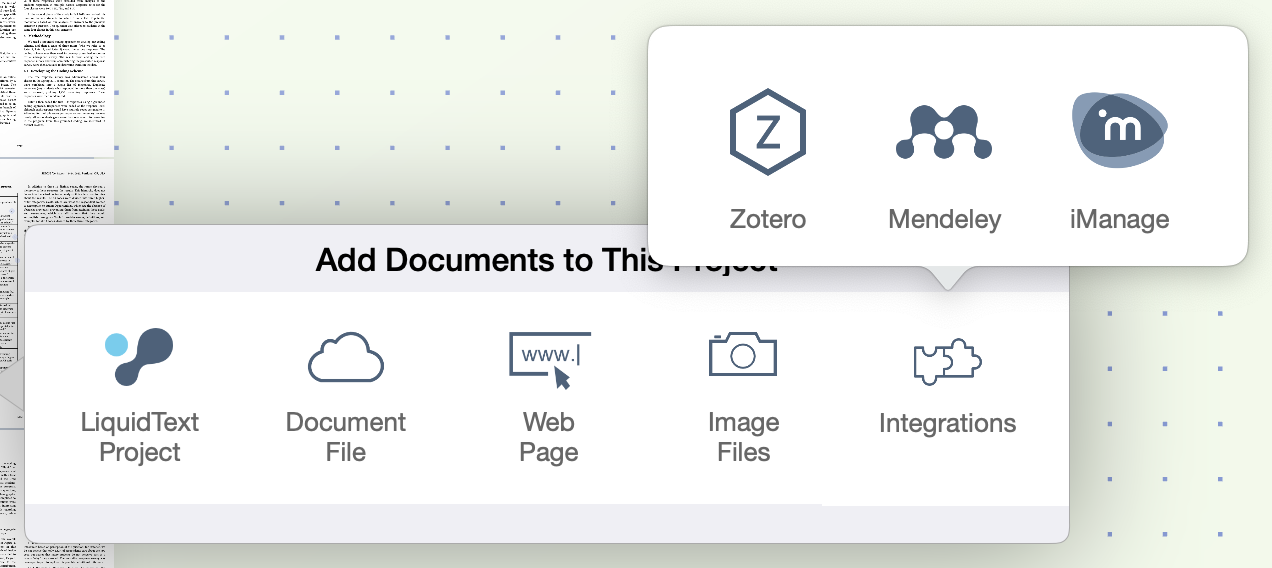Click the document page at top left
1272x568 pixels.
(56, 70)
